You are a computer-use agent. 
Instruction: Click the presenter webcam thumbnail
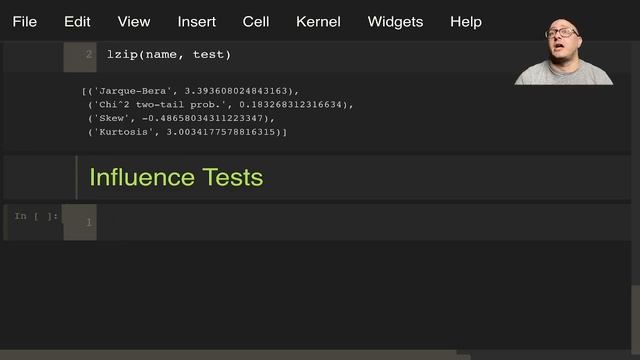click(564, 51)
